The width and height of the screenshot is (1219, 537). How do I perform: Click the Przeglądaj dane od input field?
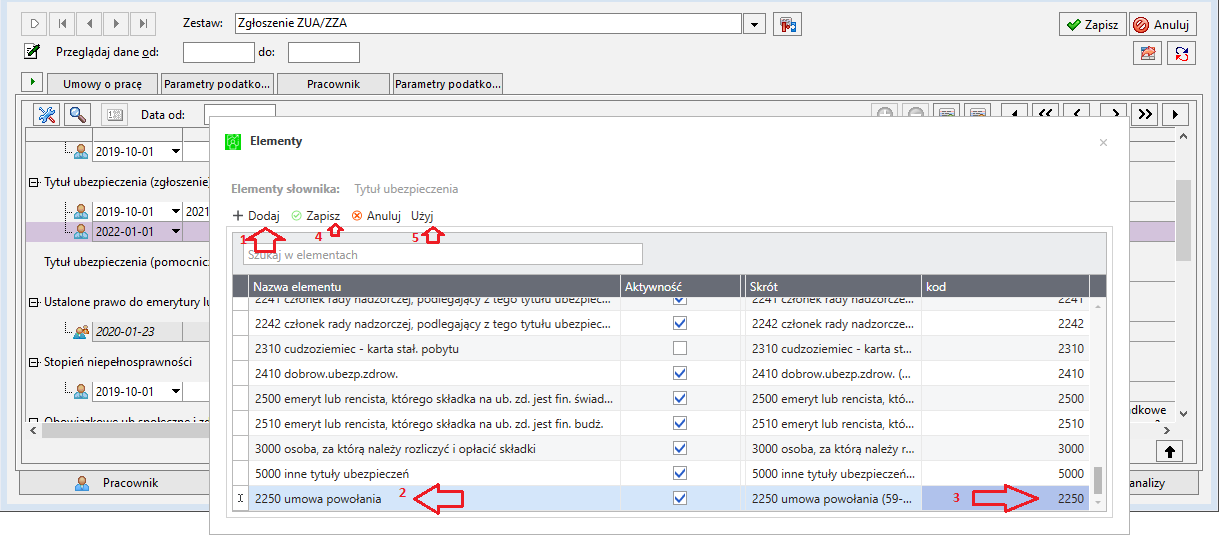tap(219, 52)
